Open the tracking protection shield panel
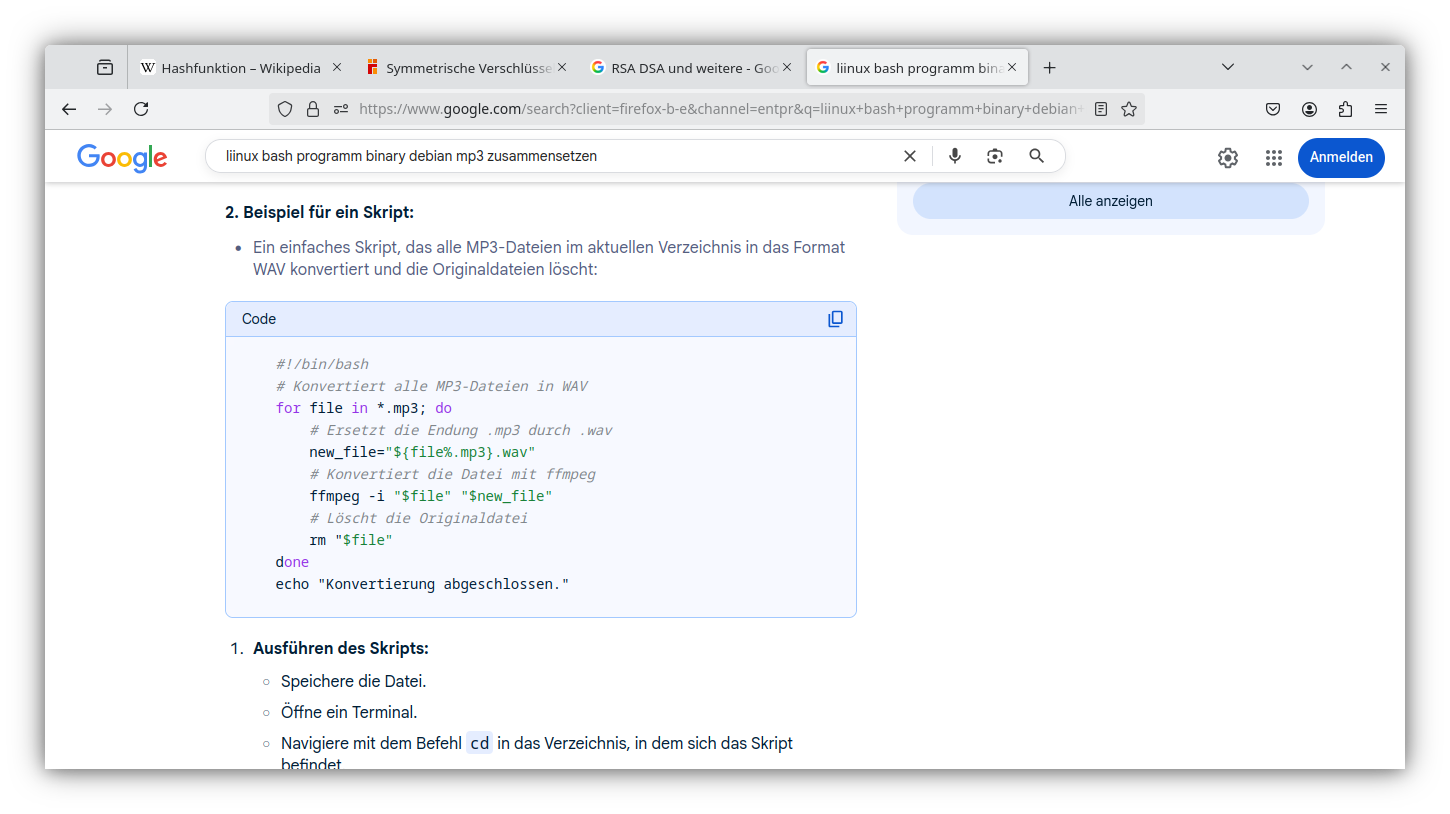This screenshot has height=814, width=1450. coord(285,109)
